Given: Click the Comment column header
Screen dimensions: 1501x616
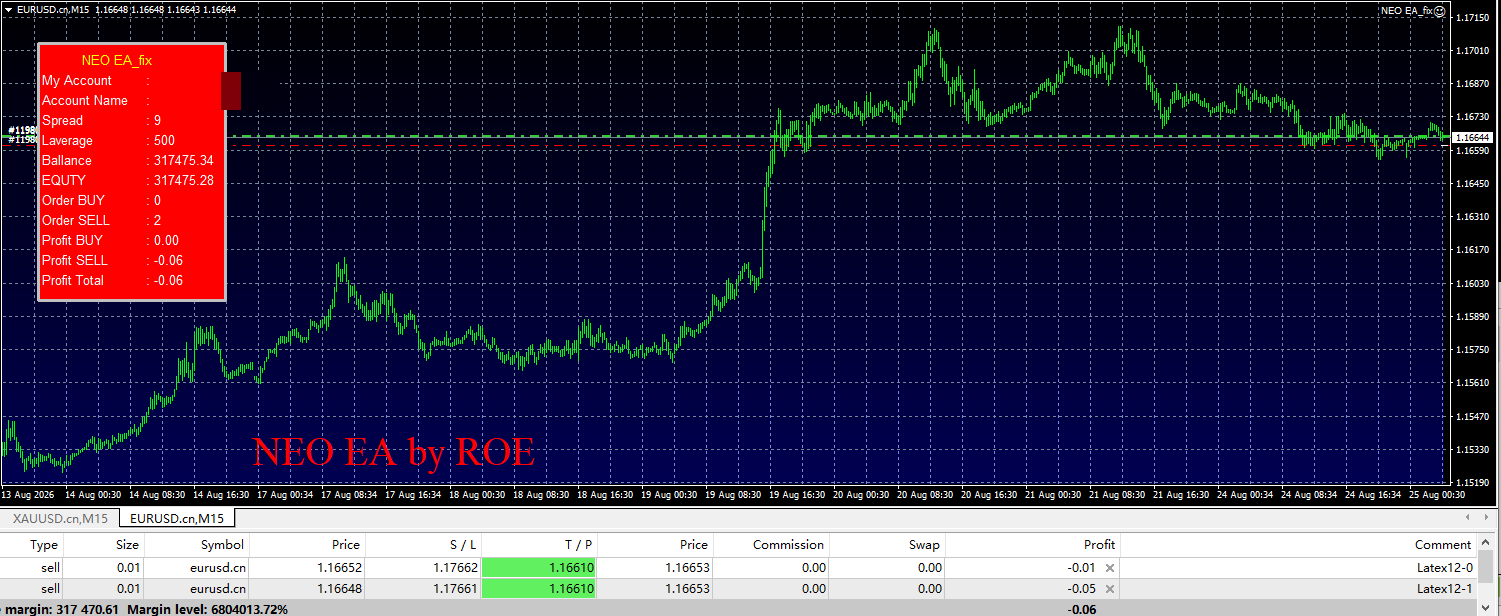Looking at the screenshot, I should click(x=1299, y=545).
